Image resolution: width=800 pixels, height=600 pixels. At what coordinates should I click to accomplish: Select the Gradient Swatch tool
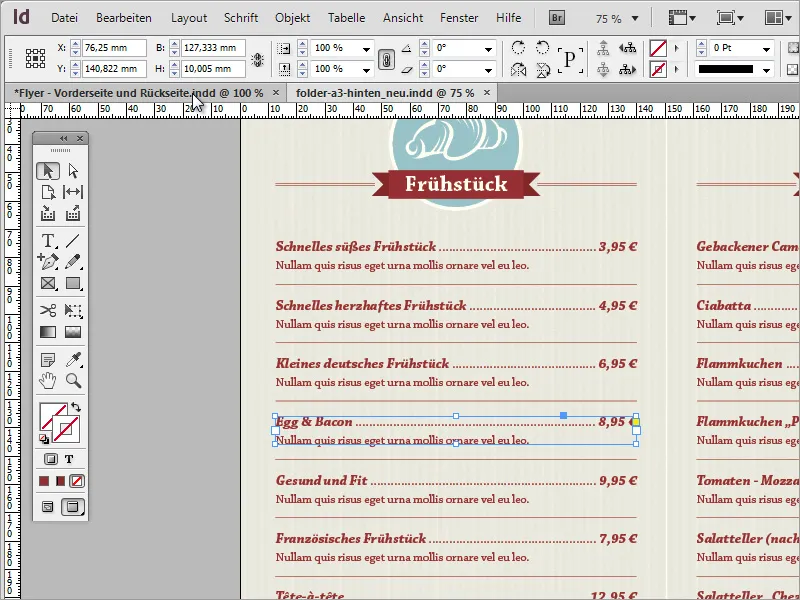(48, 332)
